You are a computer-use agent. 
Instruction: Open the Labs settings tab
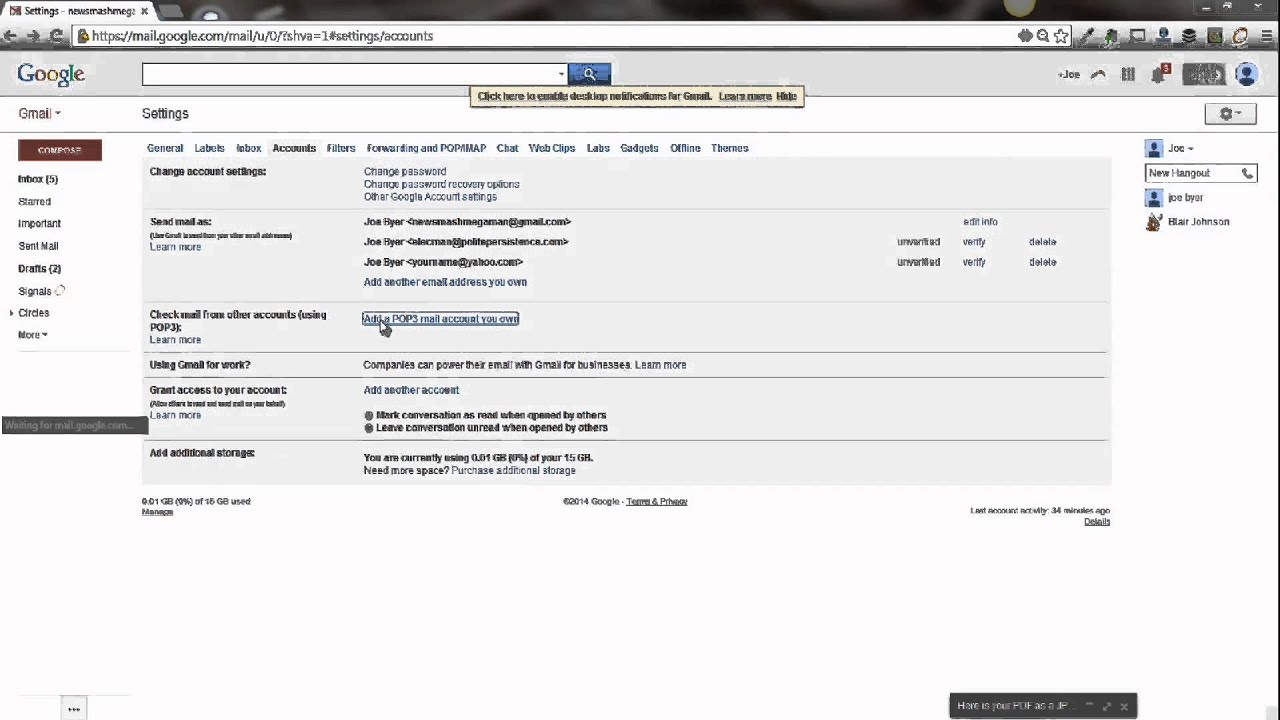(x=598, y=148)
